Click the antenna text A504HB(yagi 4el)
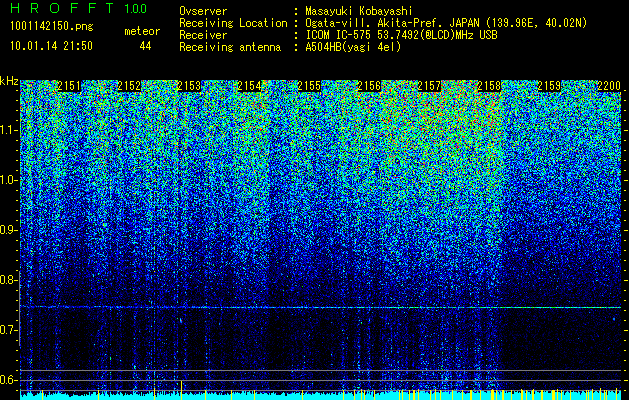 pyautogui.click(x=353, y=47)
